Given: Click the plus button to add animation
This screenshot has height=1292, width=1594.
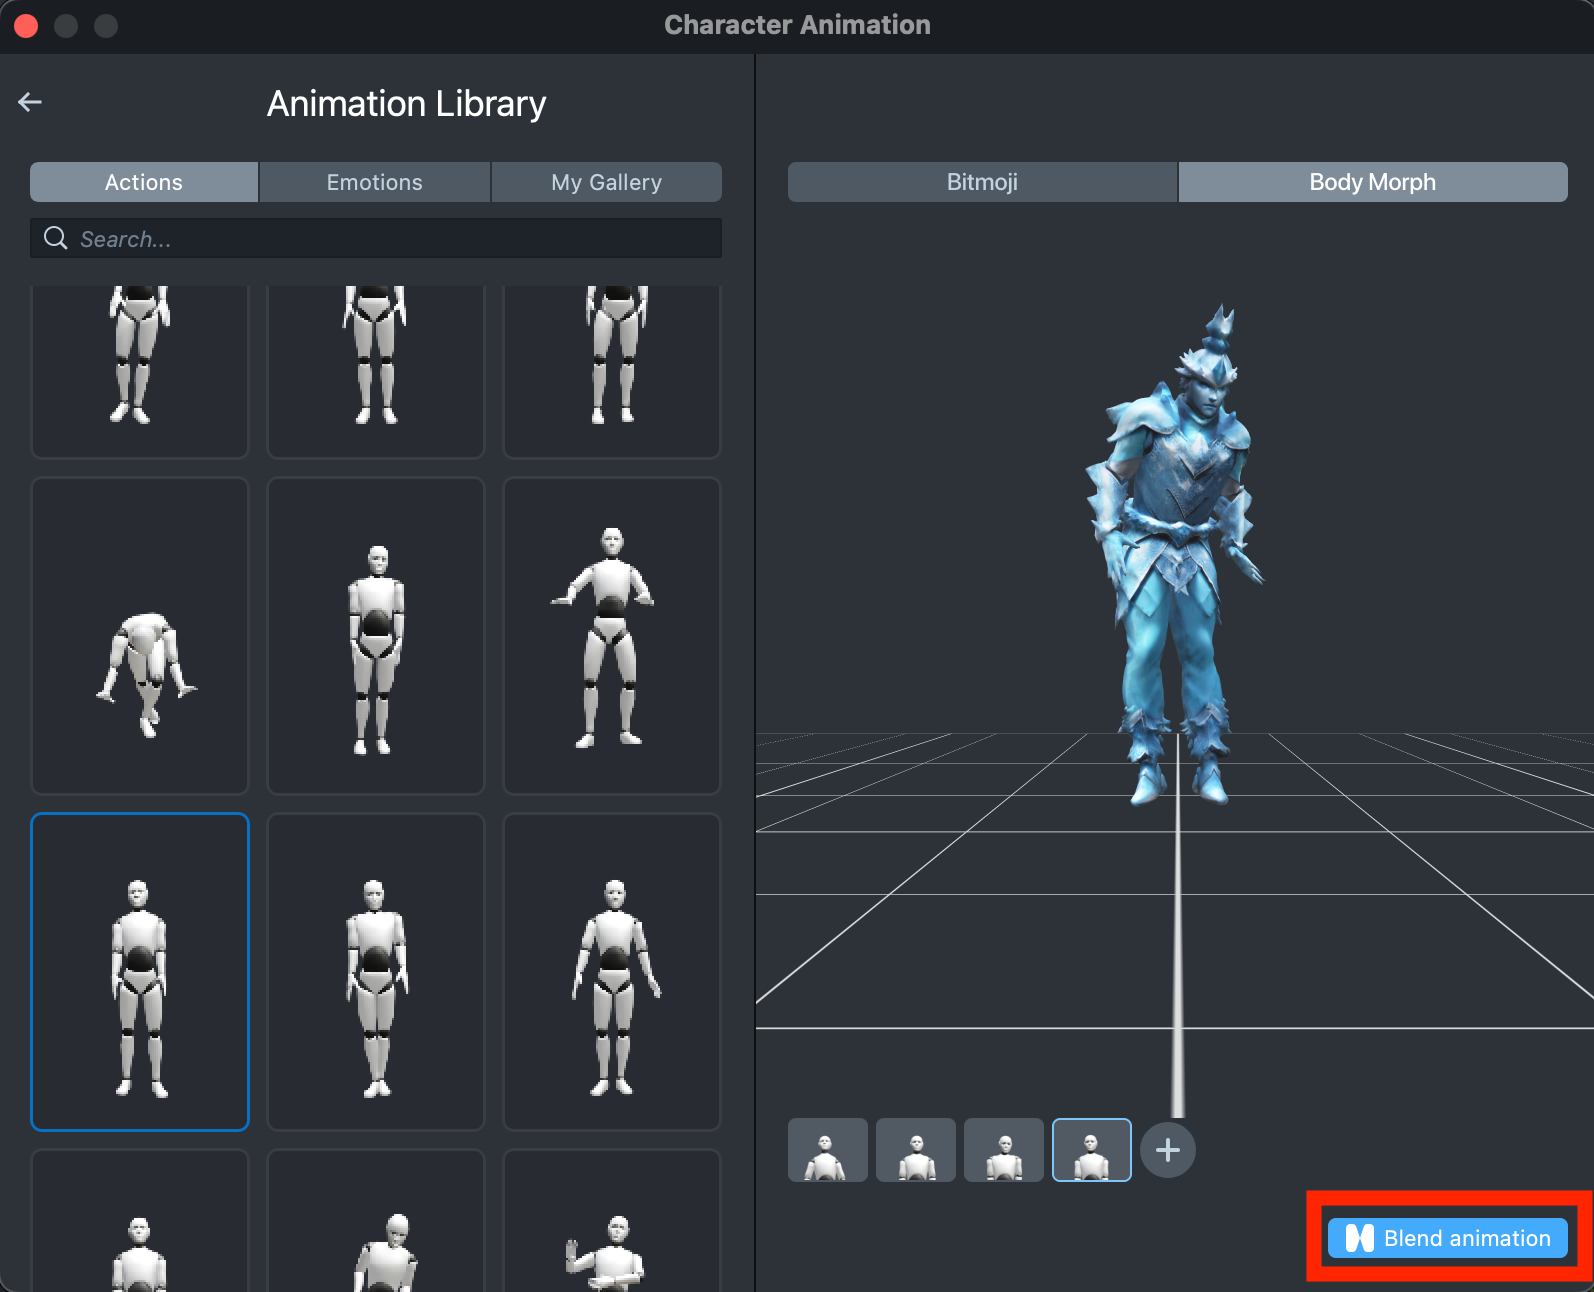Looking at the screenshot, I should tap(1167, 1150).
